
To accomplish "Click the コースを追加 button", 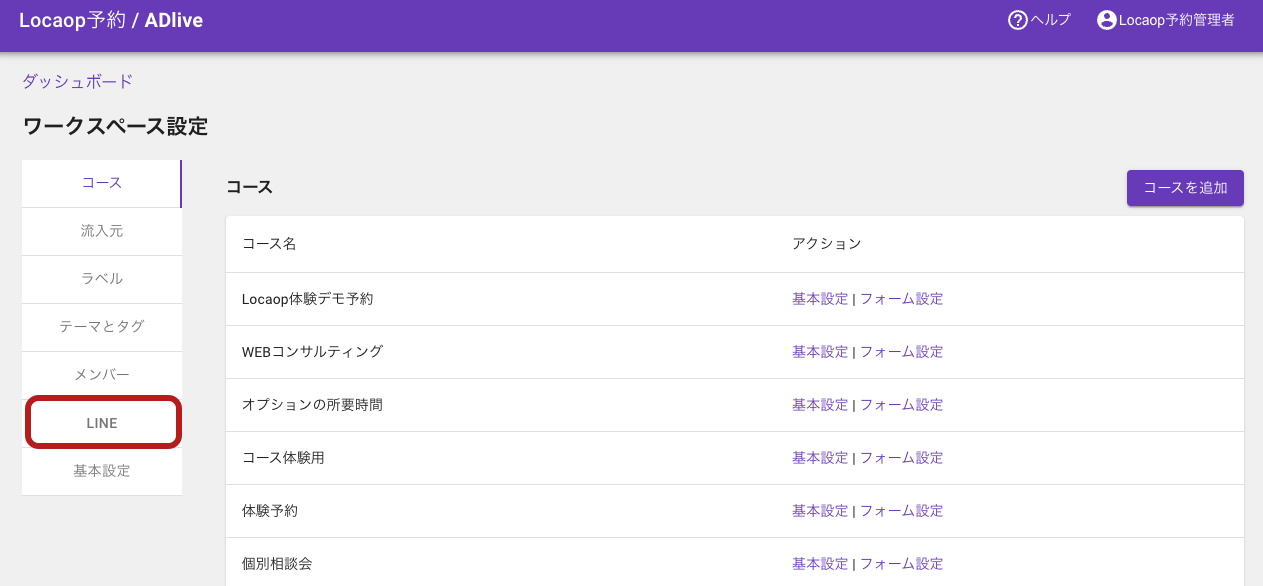I will point(1185,188).
